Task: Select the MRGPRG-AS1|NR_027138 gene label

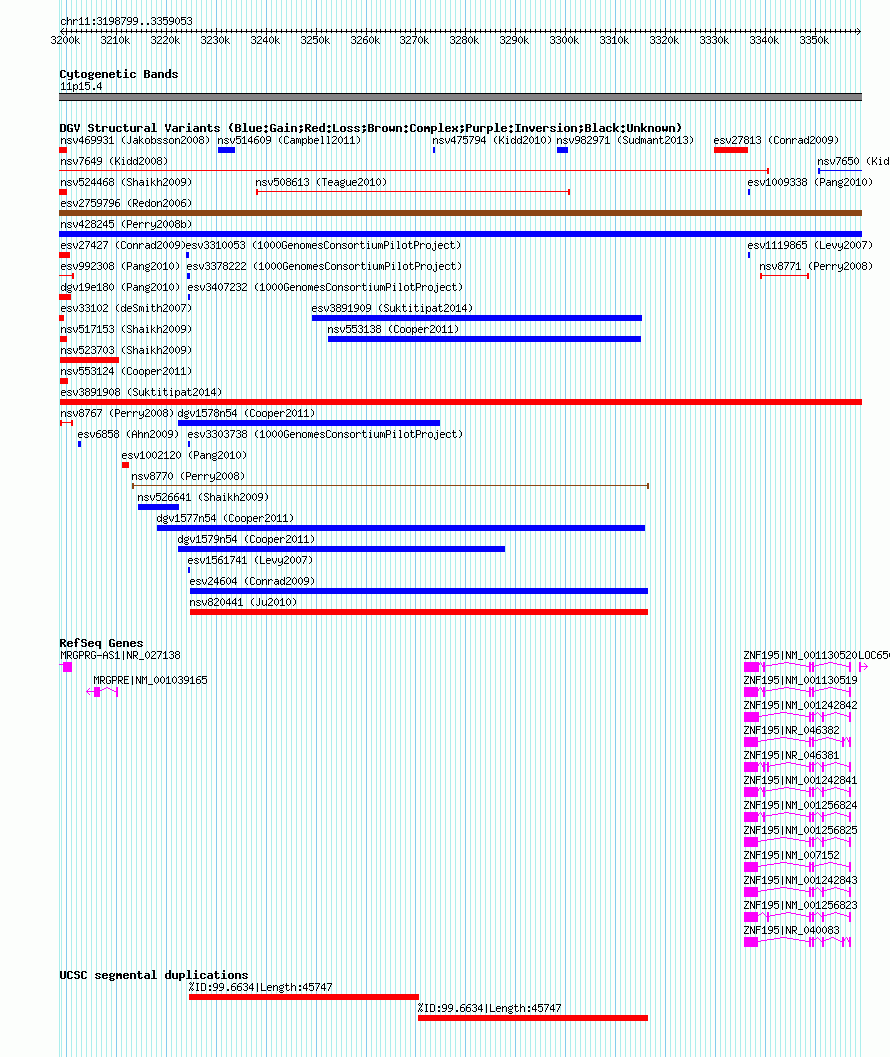Action: tap(120, 655)
